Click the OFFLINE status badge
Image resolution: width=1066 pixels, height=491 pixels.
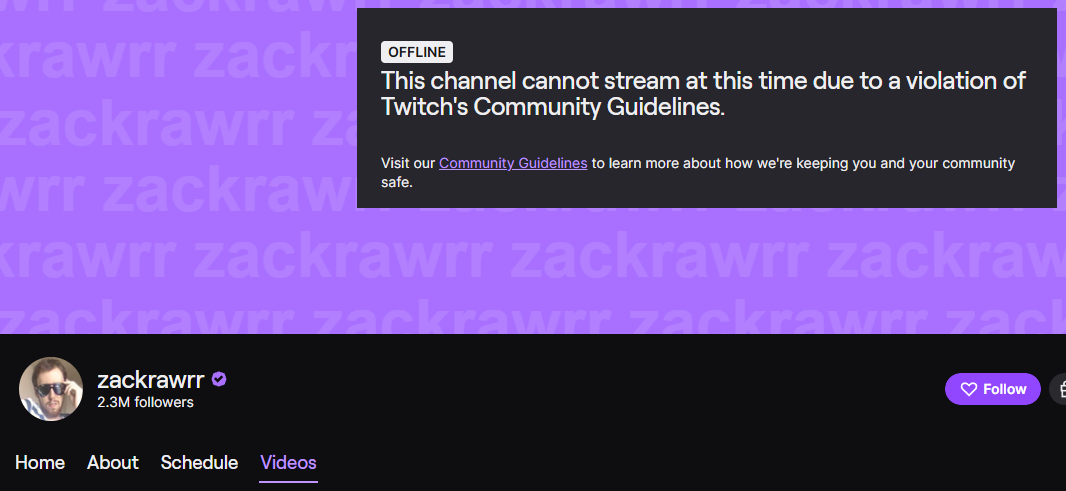(x=417, y=52)
